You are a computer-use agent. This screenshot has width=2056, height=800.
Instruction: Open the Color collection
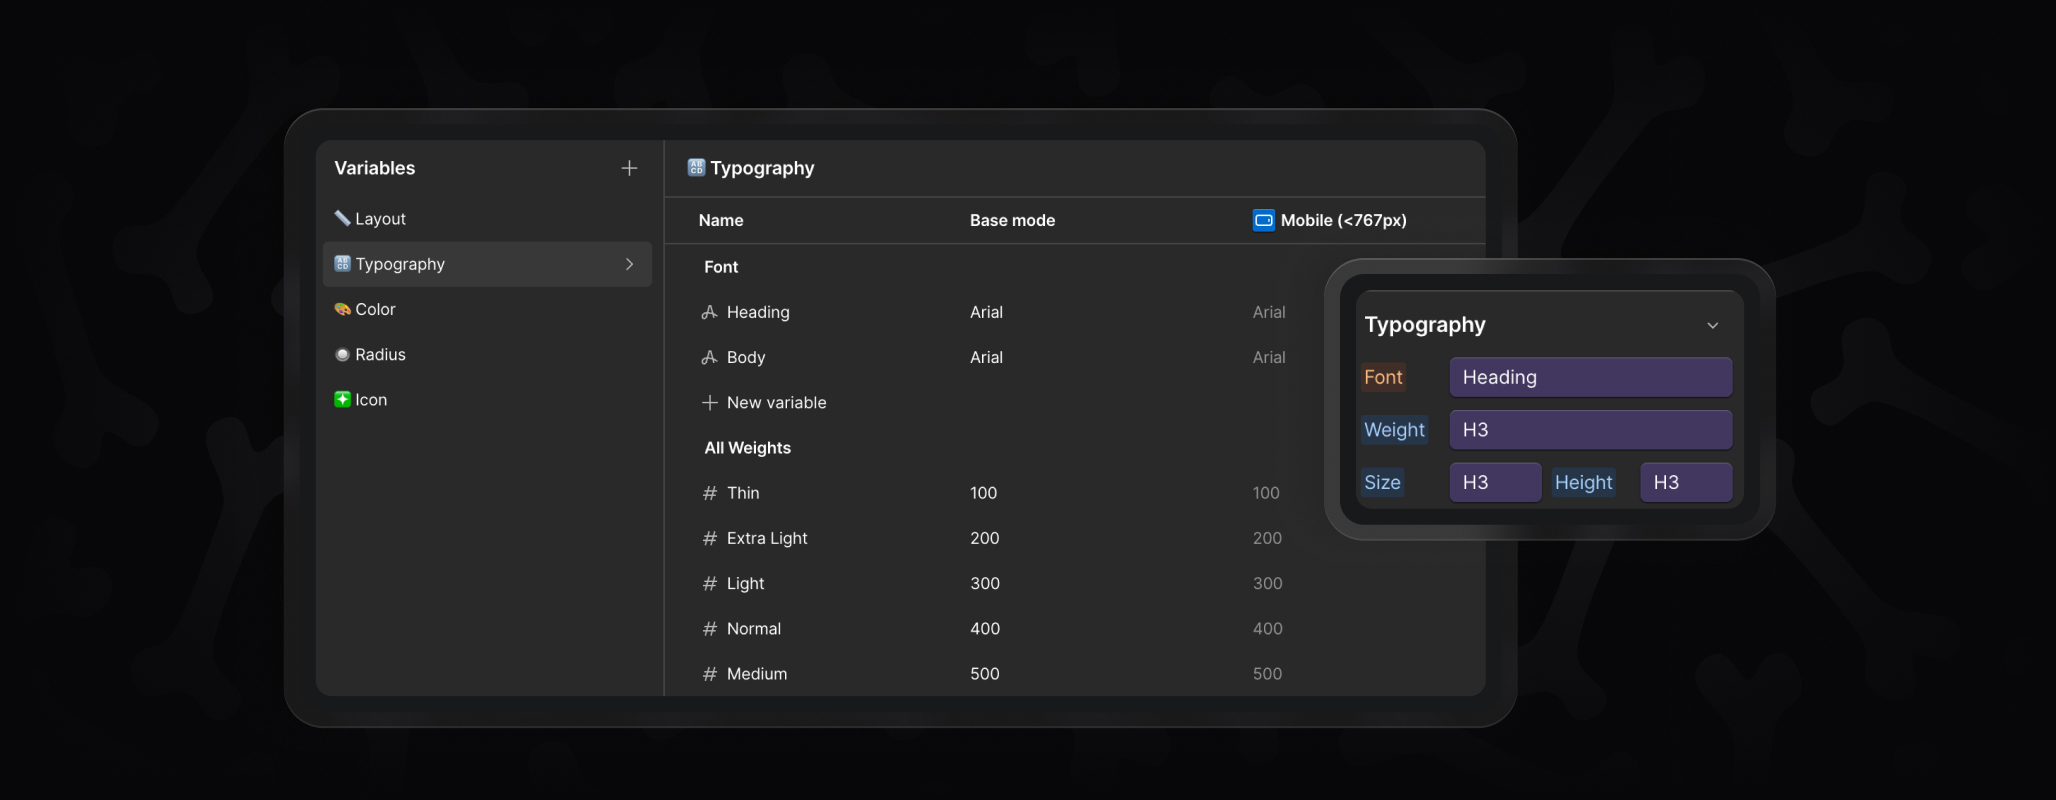487,309
